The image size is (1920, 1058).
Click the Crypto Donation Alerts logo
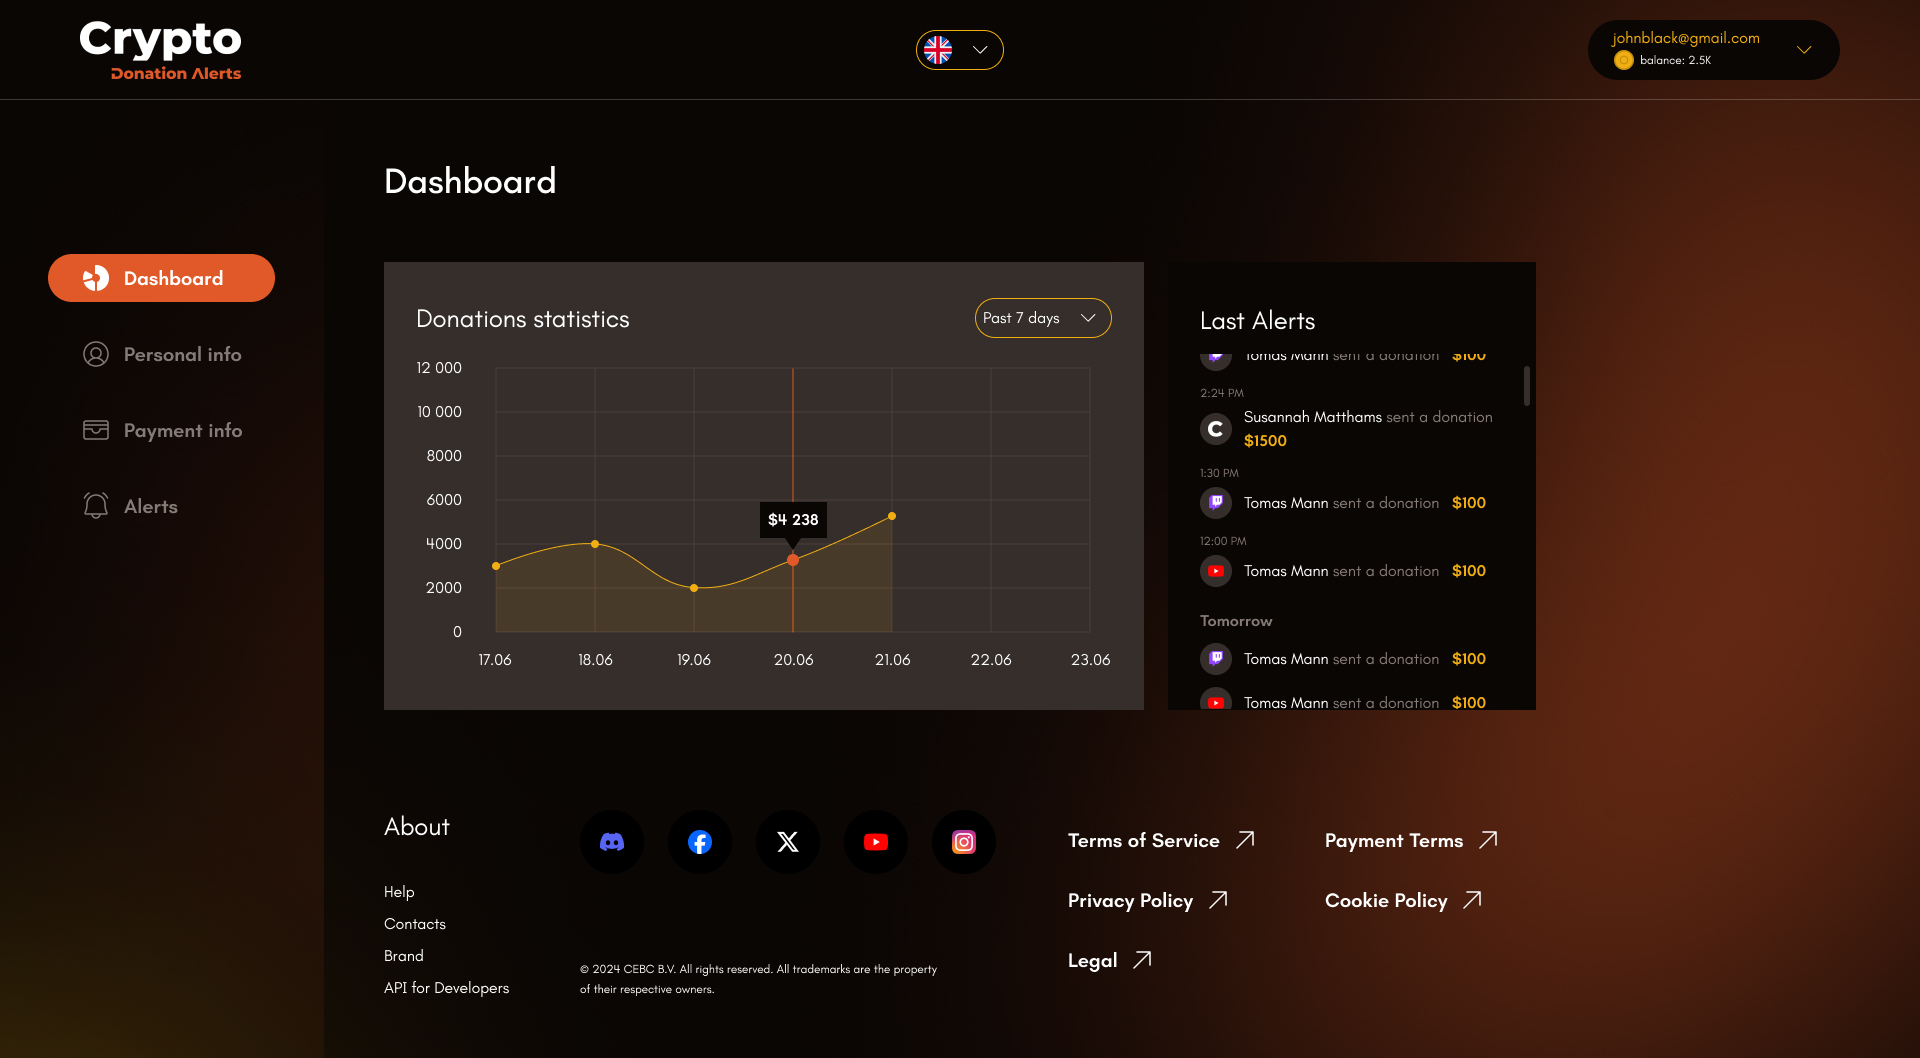(160, 50)
